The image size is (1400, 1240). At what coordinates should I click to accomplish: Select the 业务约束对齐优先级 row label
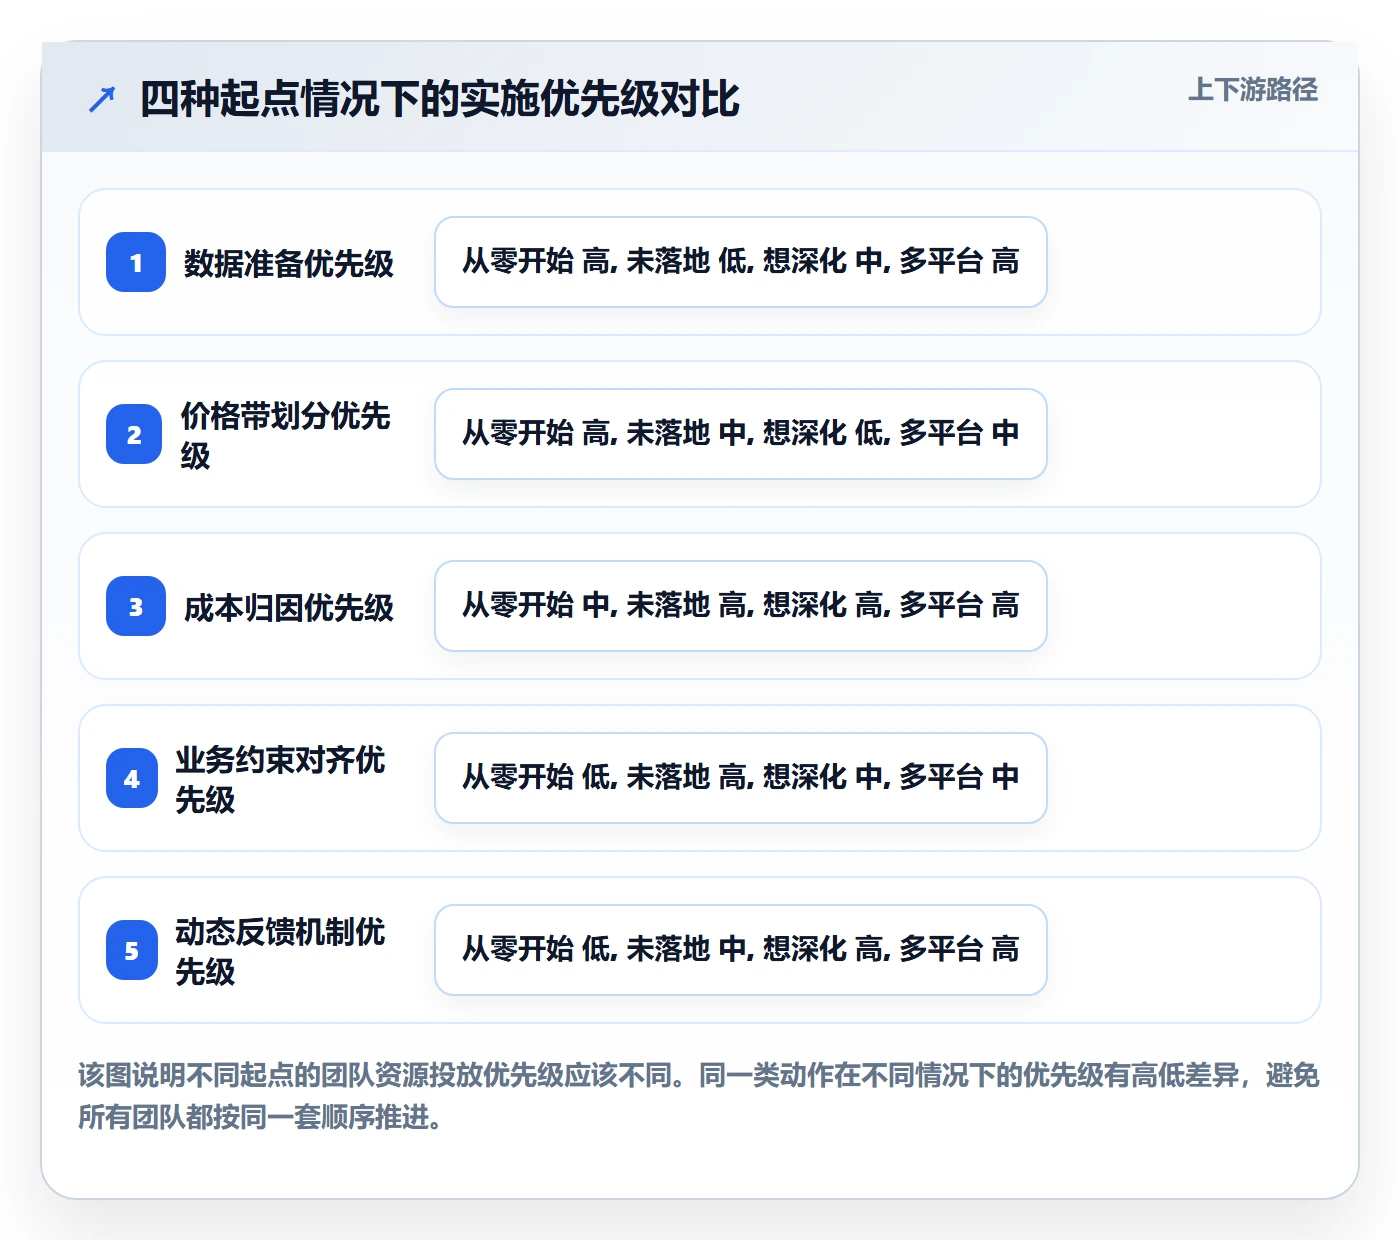[281, 779]
